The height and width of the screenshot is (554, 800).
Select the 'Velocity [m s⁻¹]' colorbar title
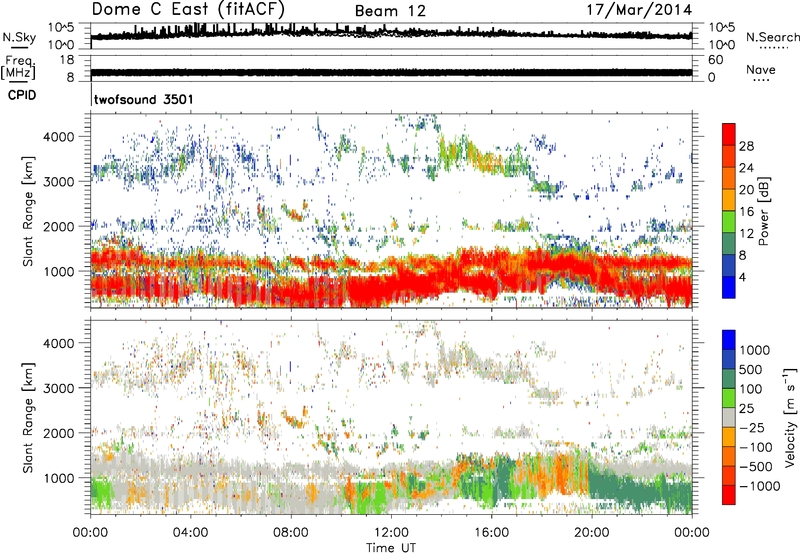point(790,417)
